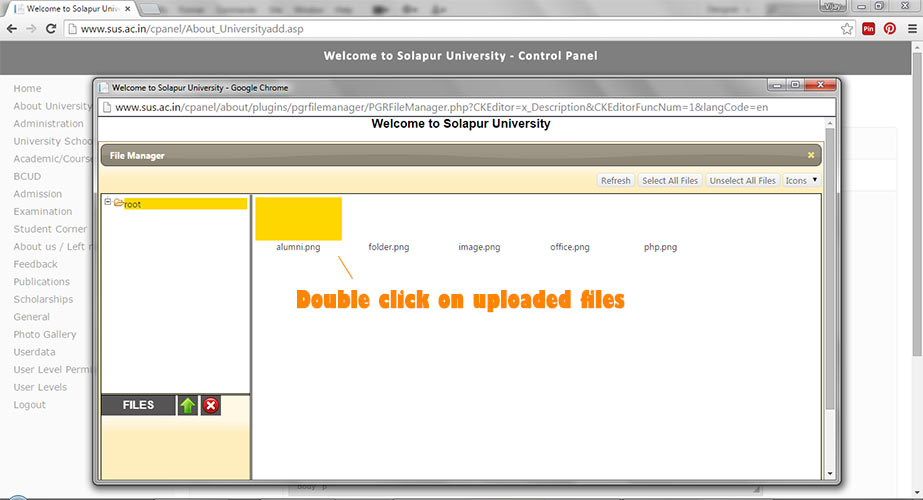Select the root folder in tree
The image size is (923, 500).
coord(185,204)
